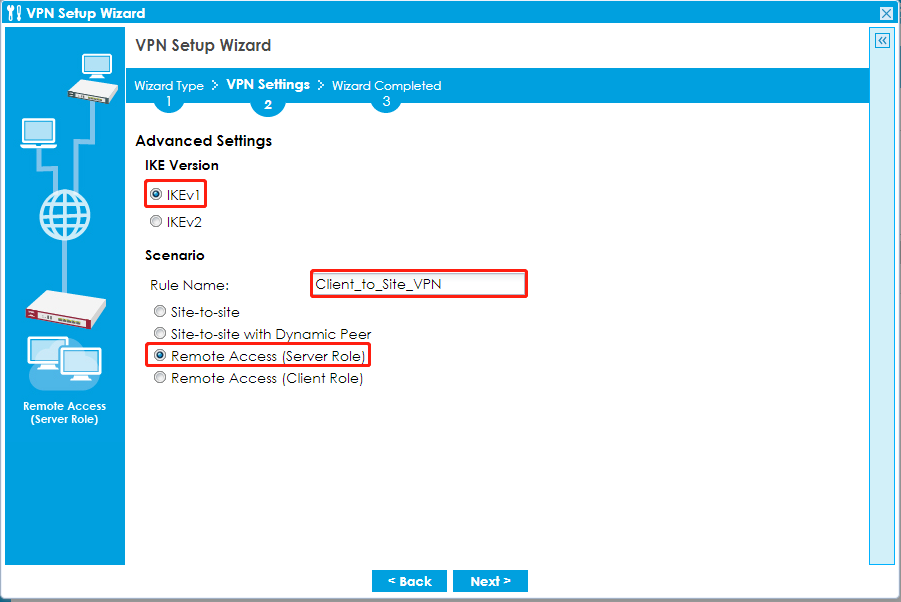Click the globe icon in the network diagram
This screenshot has height=602, width=901.
(x=65, y=212)
